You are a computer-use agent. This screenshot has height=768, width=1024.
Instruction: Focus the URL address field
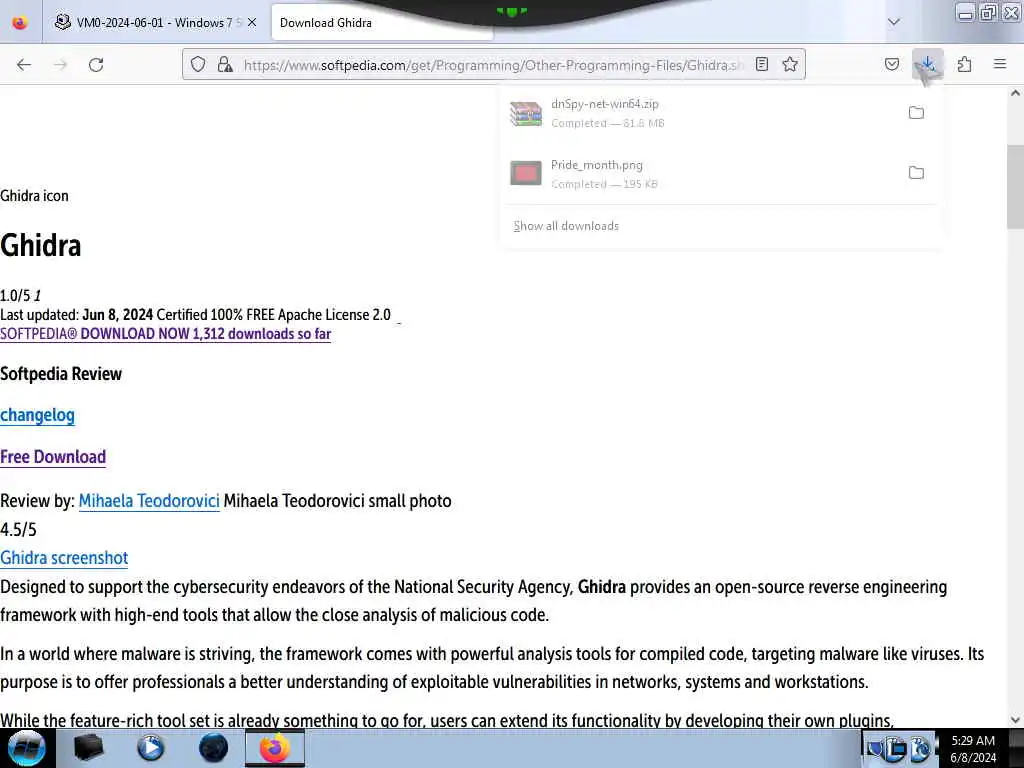[x=493, y=65]
